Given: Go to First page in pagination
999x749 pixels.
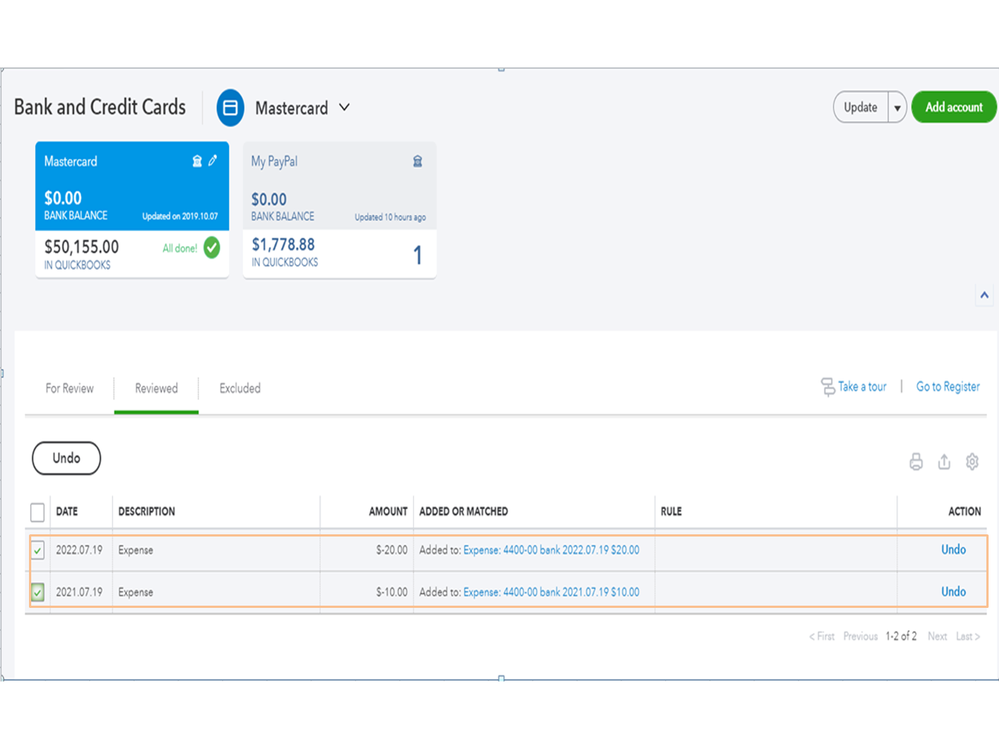Looking at the screenshot, I should click(x=822, y=636).
